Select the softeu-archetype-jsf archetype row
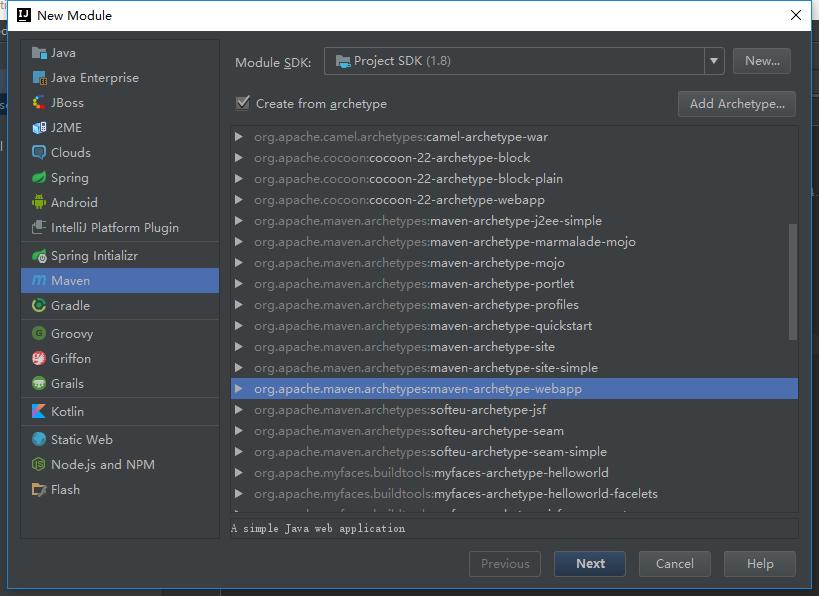The width and height of the screenshot is (819, 596). (488, 410)
